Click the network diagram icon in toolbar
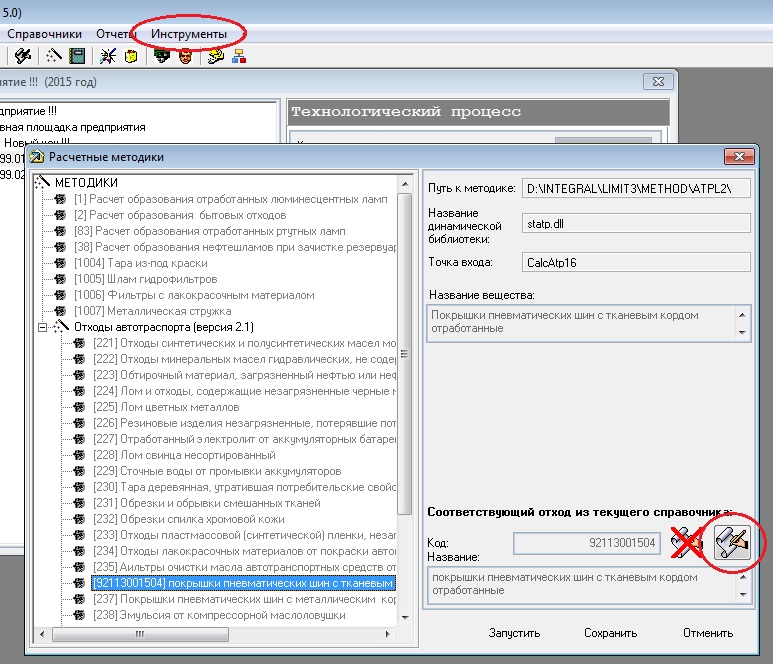Image resolution: width=773 pixels, height=664 pixels. tap(239, 57)
